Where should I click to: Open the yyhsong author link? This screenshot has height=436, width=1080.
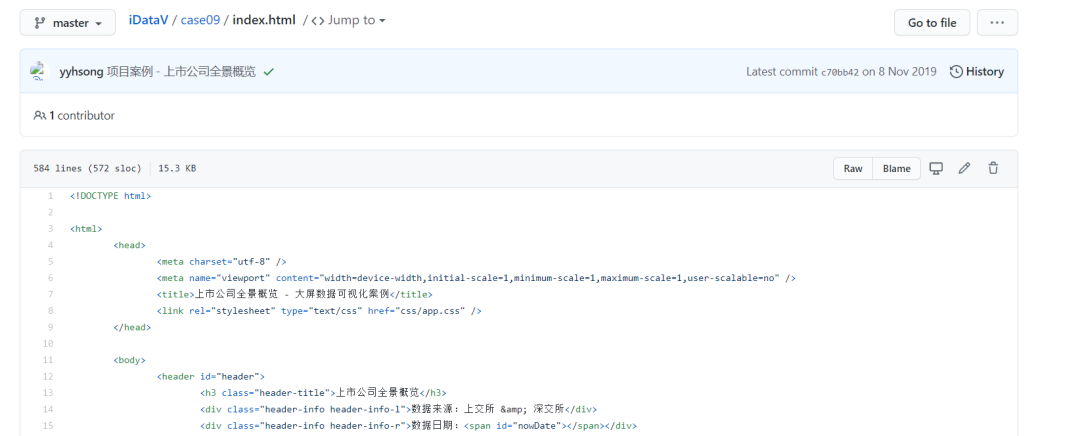(81, 72)
